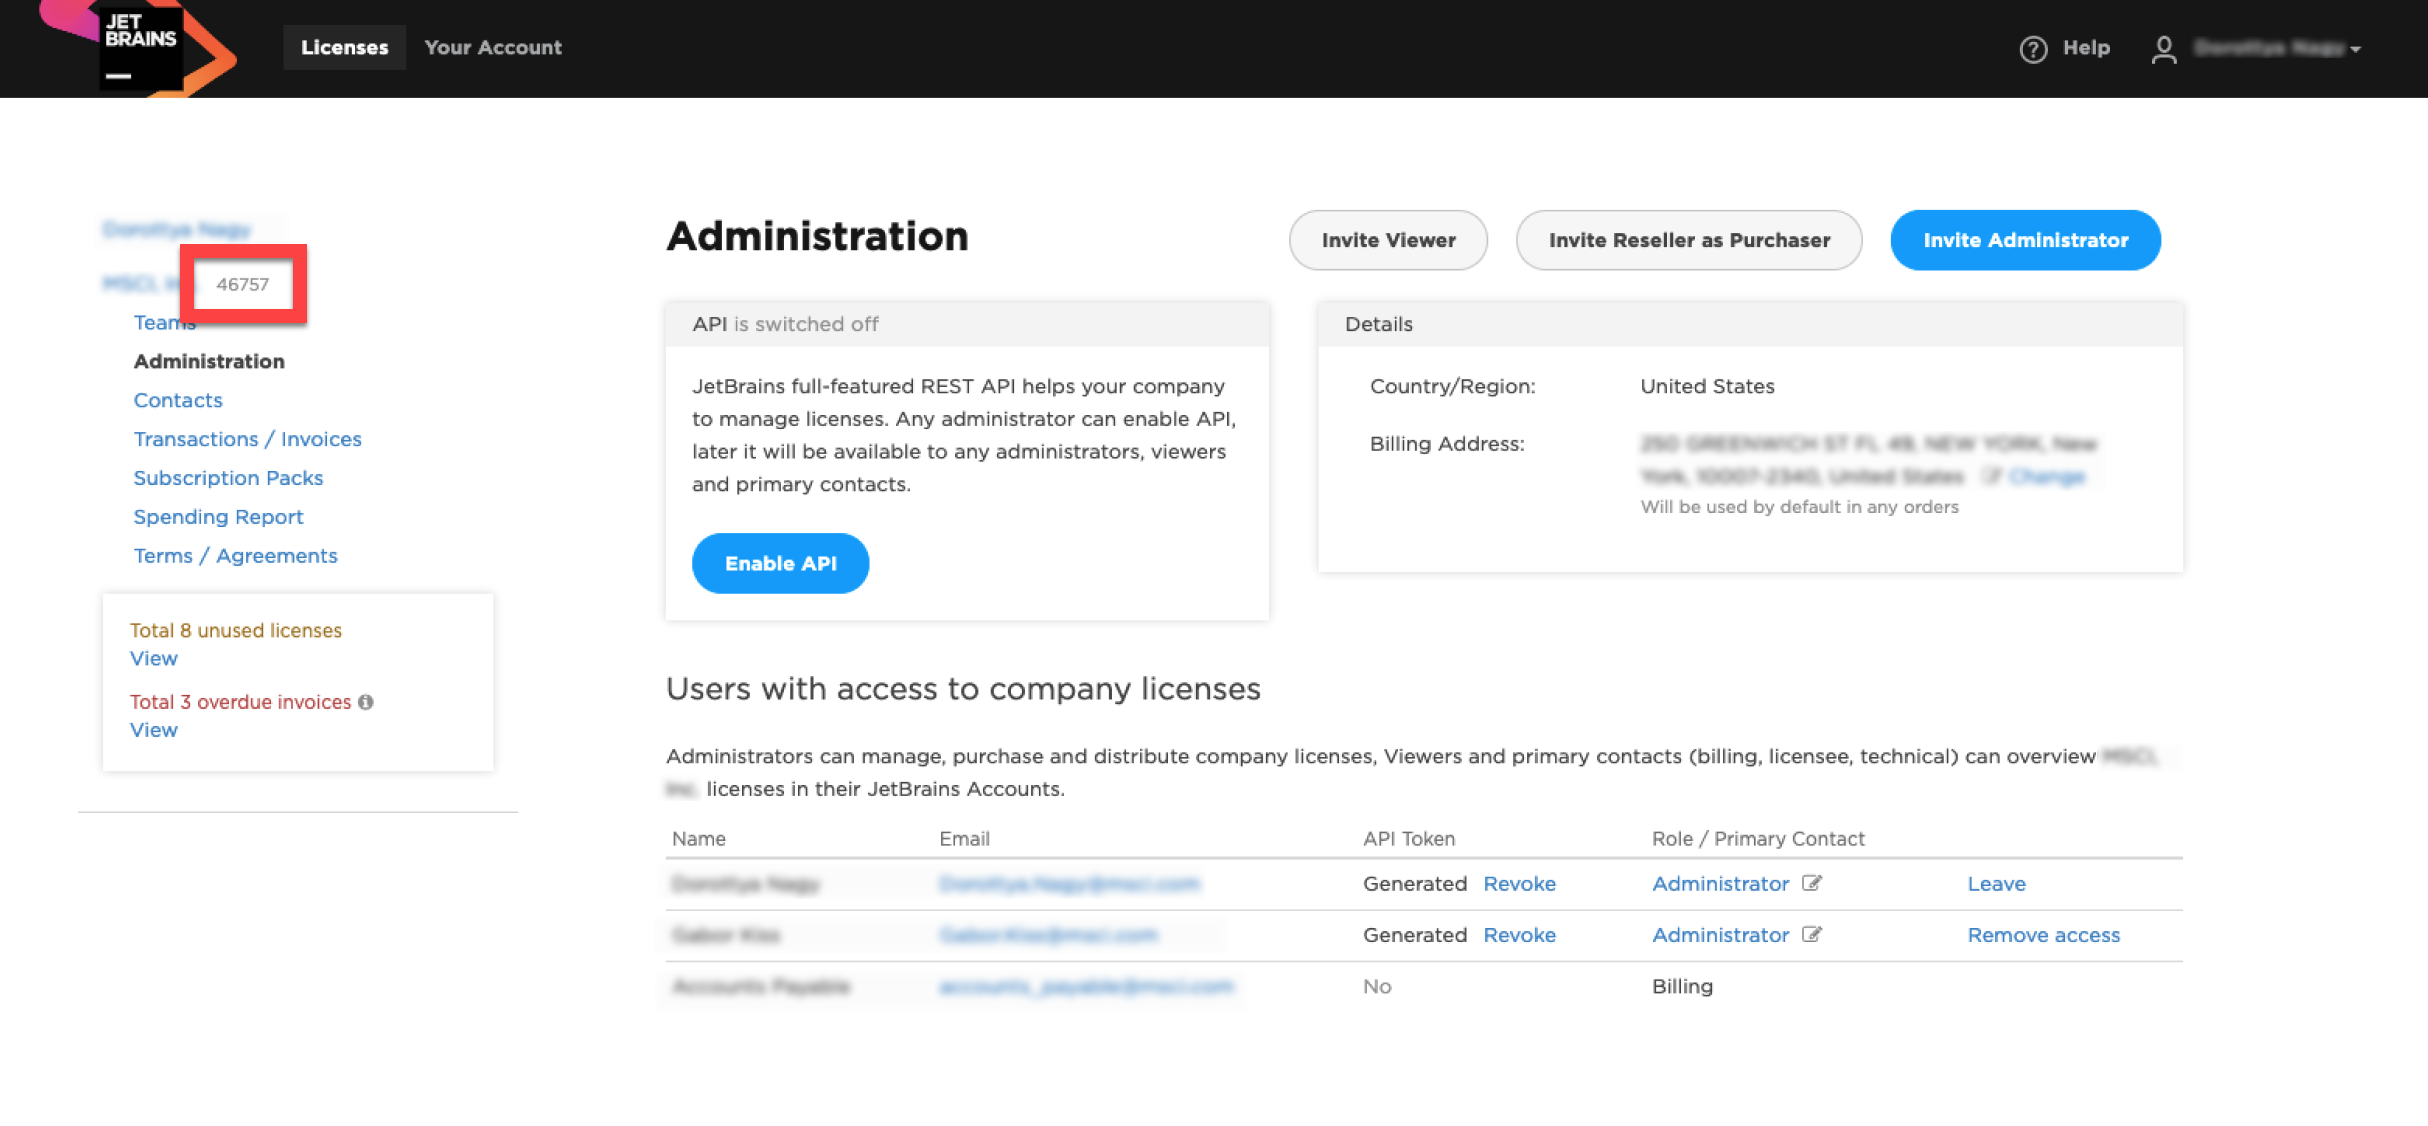Go to Teams in sidebar
The height and width of the screenshot is (1126, 2428).
coord(164,322)
